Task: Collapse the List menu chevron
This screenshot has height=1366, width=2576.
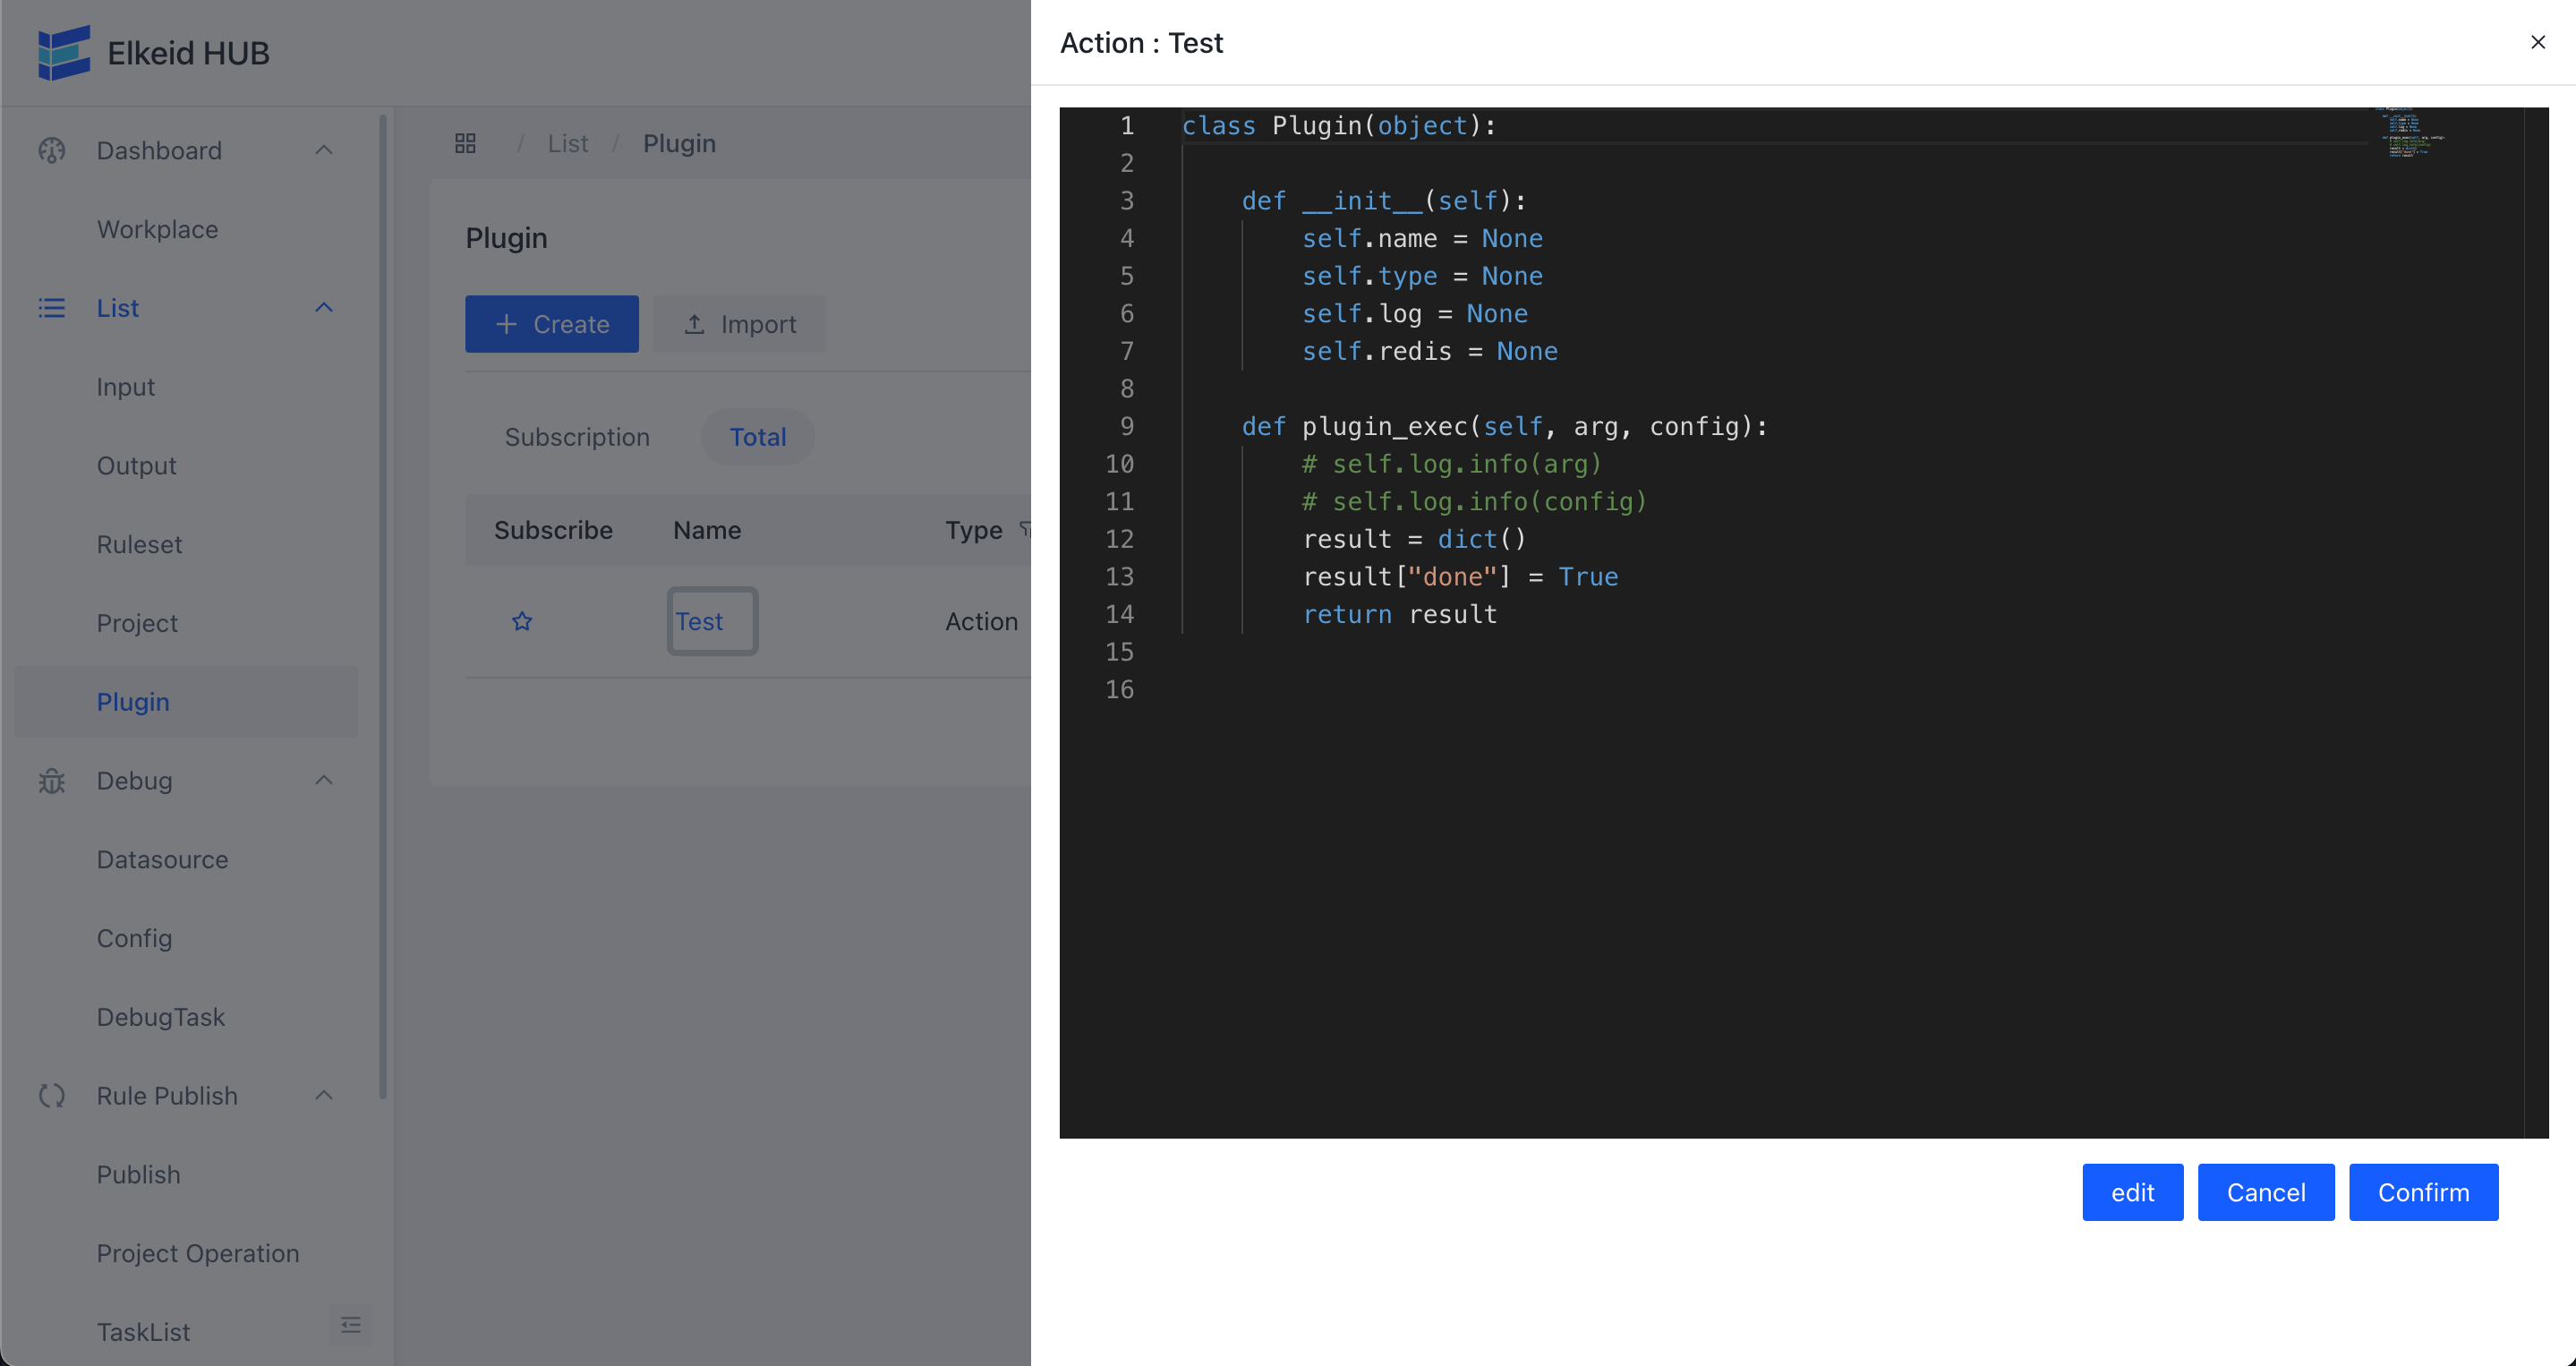Action: point(323,308)
